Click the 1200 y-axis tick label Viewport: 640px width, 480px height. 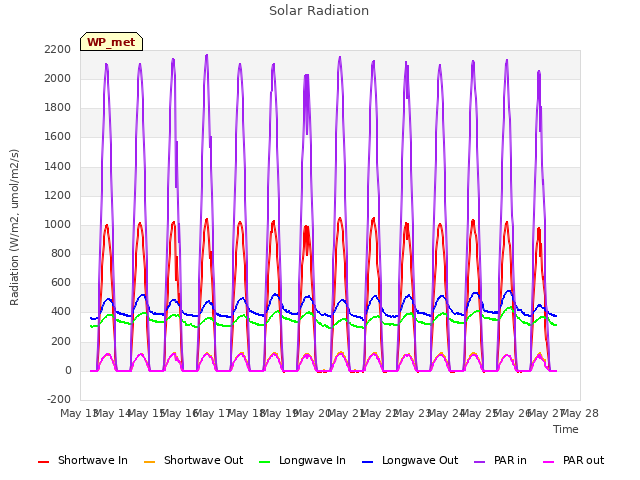58,195
